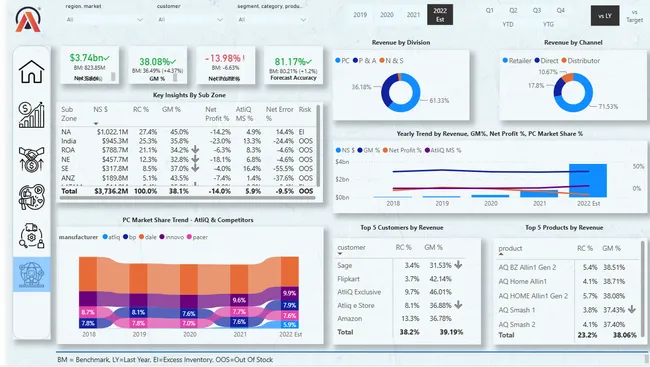Screen dimensions: 650x367
Task: Click the AQ Smash 2 product row
Action: (x=568, y=324)
